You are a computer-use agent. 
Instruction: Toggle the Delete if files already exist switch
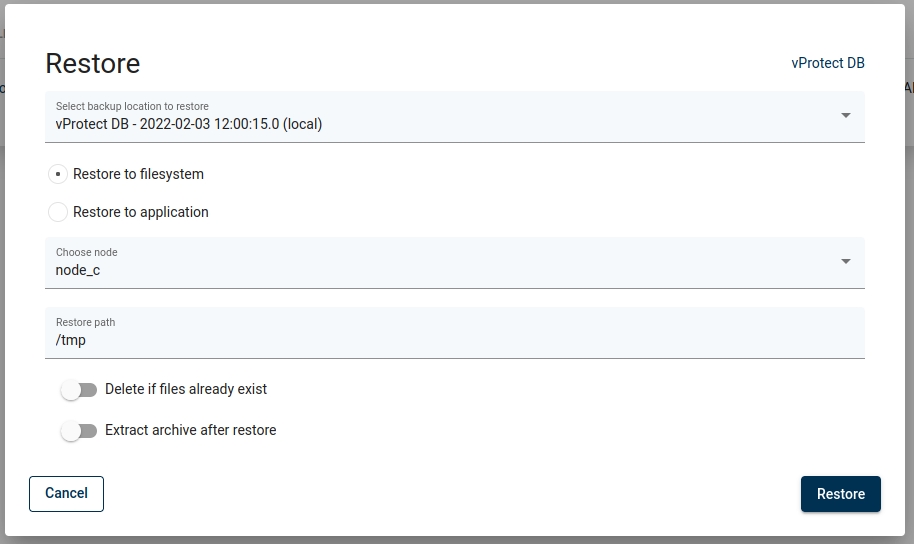[79, 390]
